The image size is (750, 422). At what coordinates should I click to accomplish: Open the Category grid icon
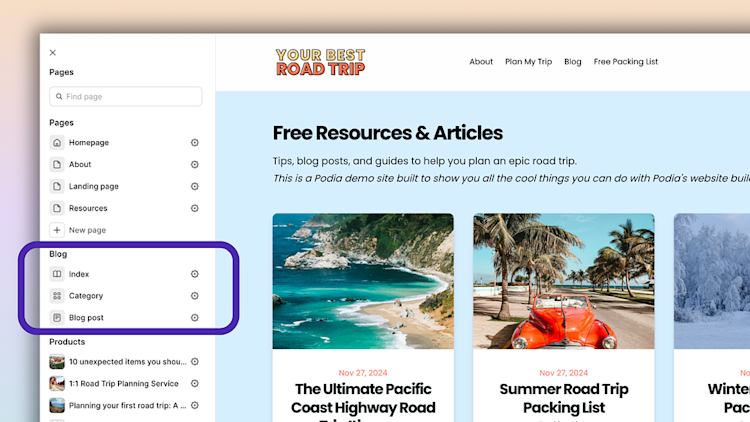tap(57, 296)
